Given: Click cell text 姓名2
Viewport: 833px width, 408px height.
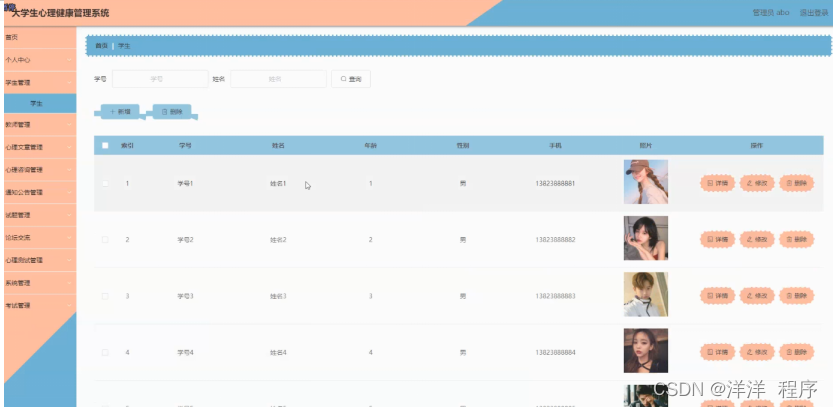Looking at the screenshot, I should pyautogui.click(x=278, y=240).
